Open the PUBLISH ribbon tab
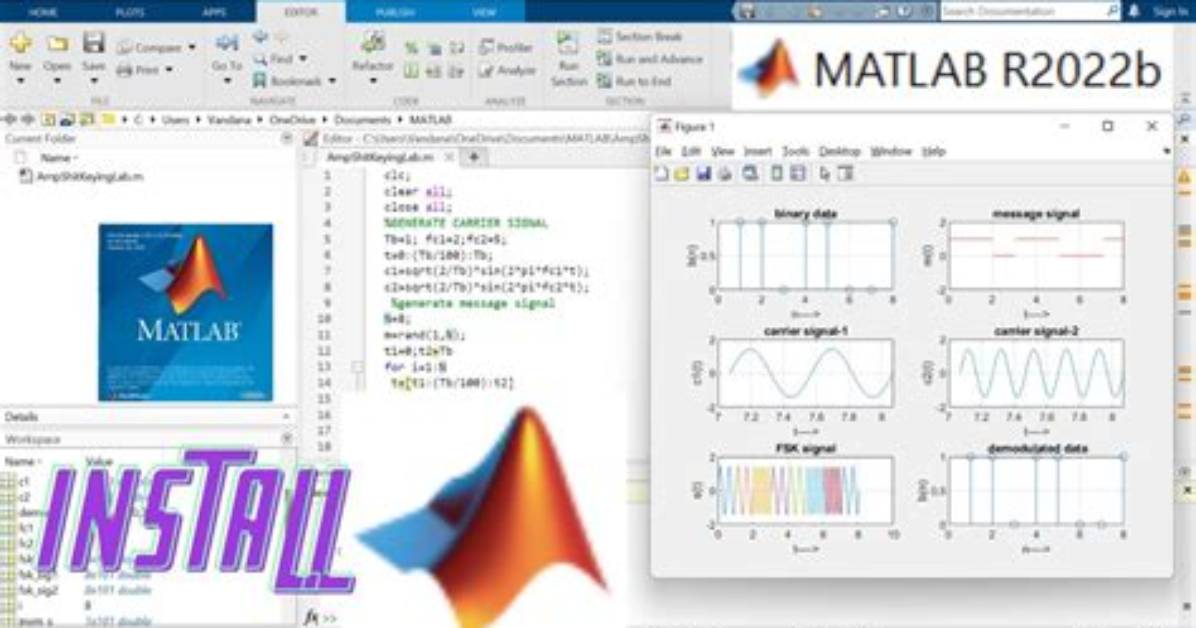Viewport: 1196px width, 628px height. (x=395, y=12)
